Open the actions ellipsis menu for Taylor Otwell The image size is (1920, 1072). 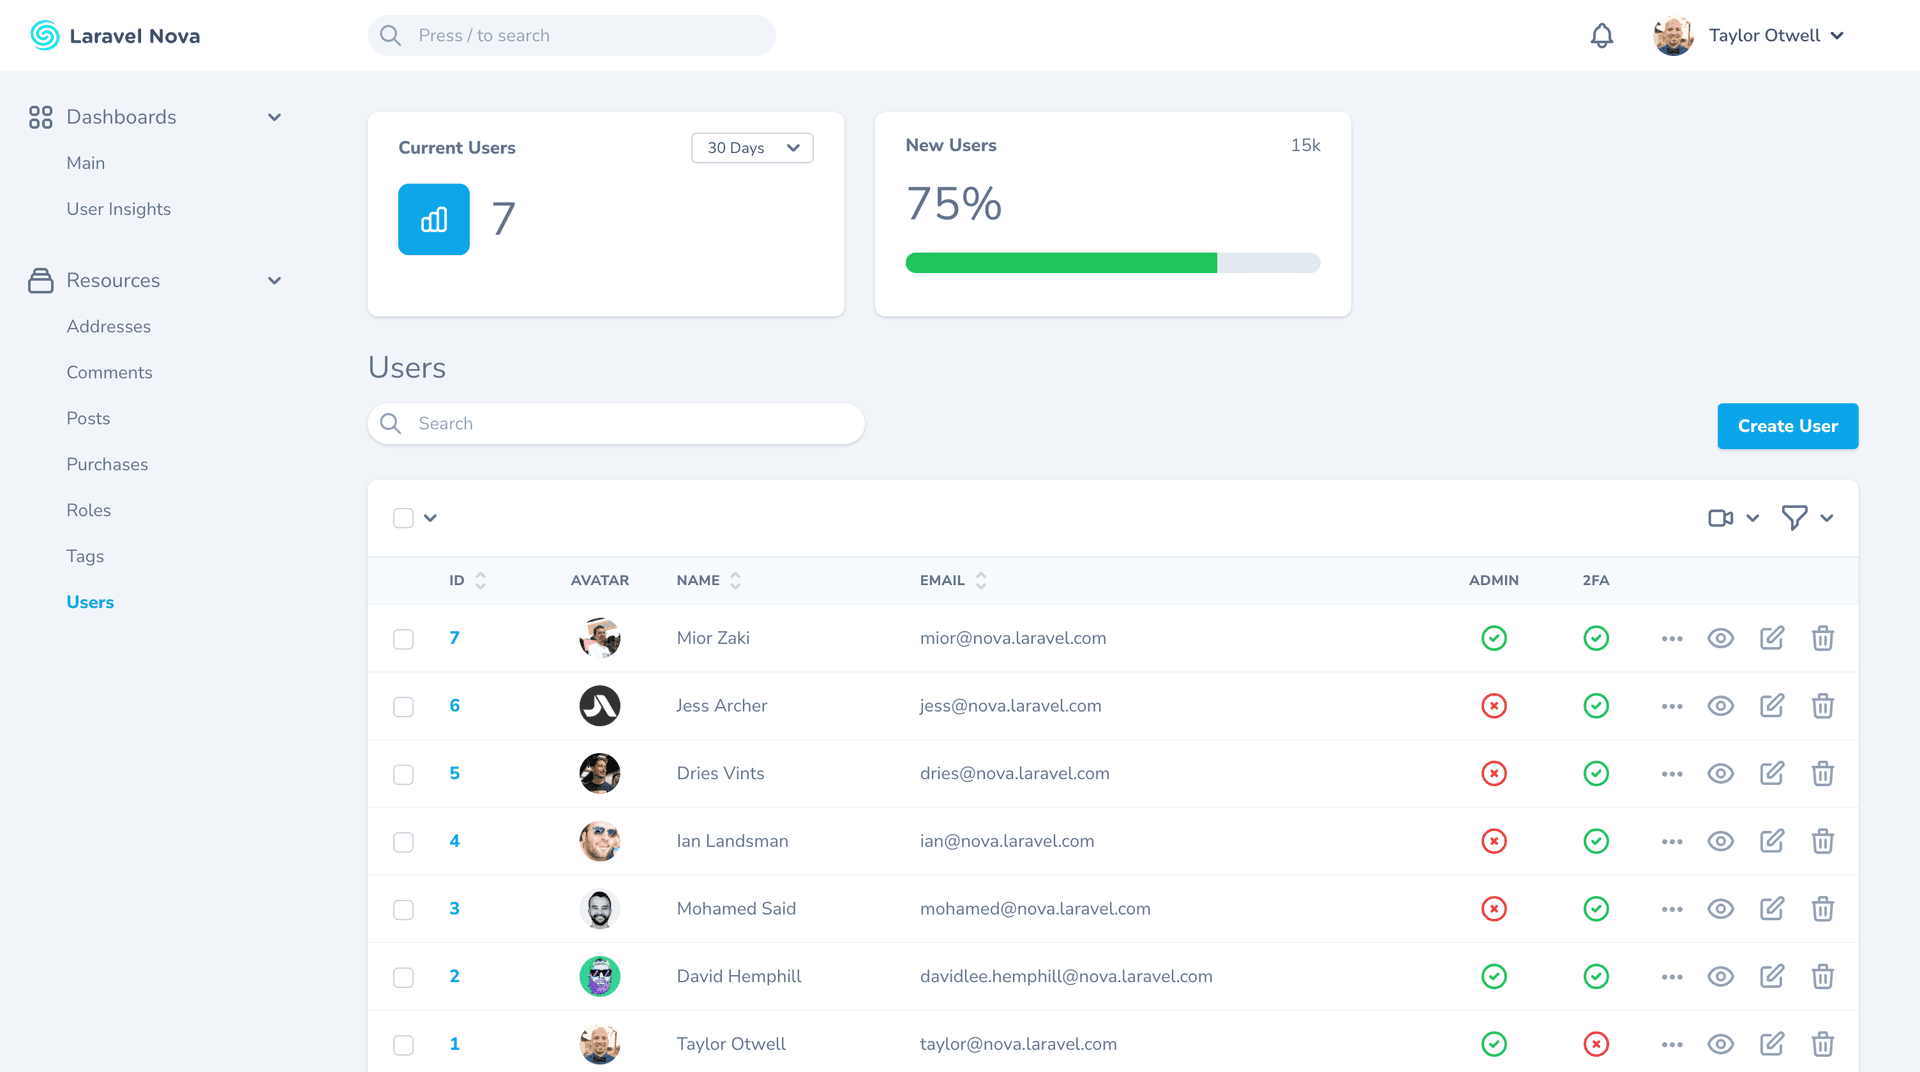[x=1671, y=1044]
